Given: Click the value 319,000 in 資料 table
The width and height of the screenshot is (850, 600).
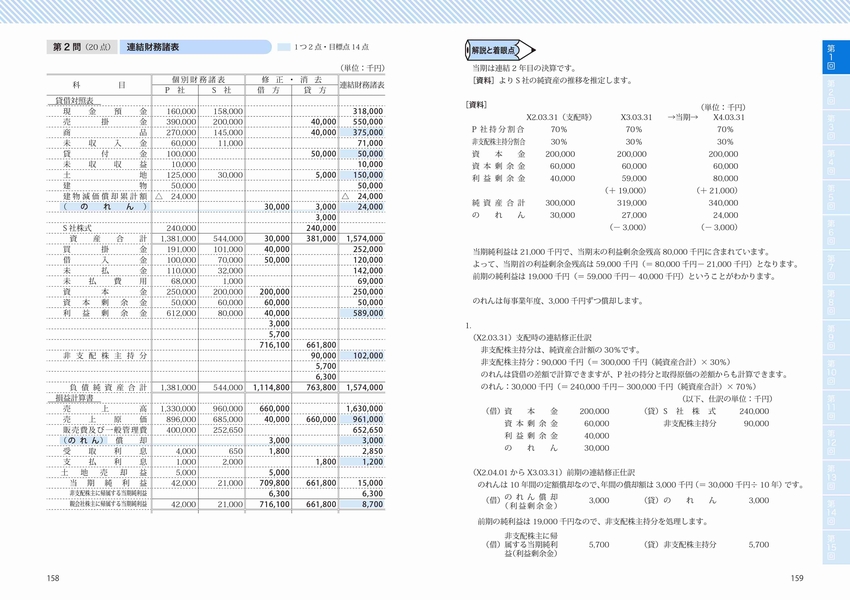Looking at the screenshot, I should [632, 203].
